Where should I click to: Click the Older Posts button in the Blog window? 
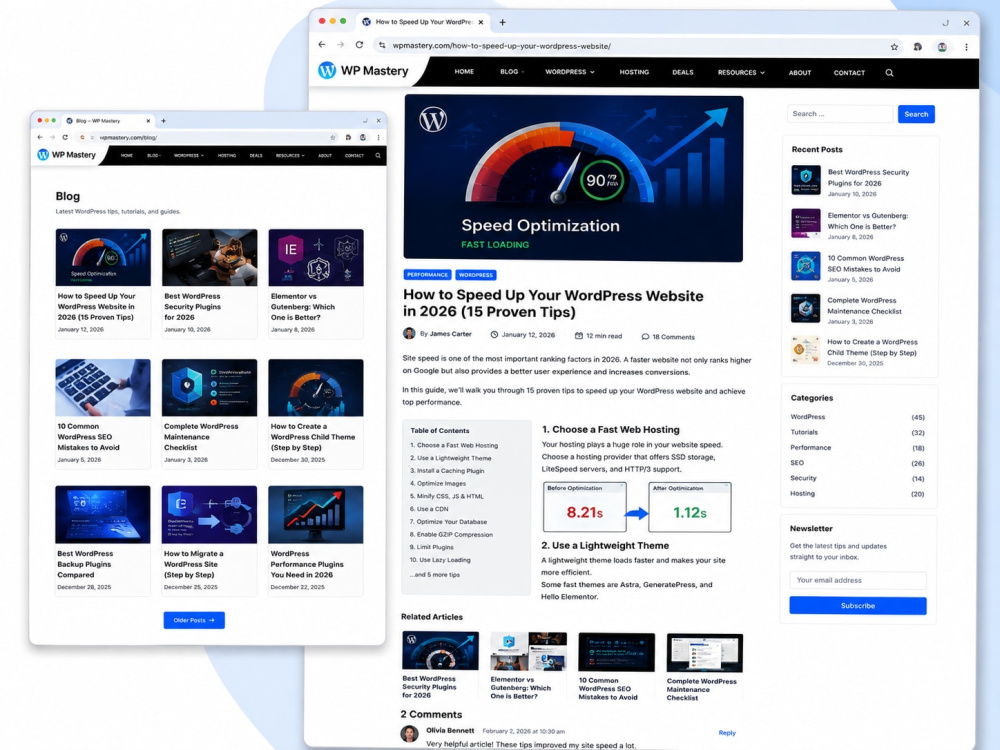point(194,620)
